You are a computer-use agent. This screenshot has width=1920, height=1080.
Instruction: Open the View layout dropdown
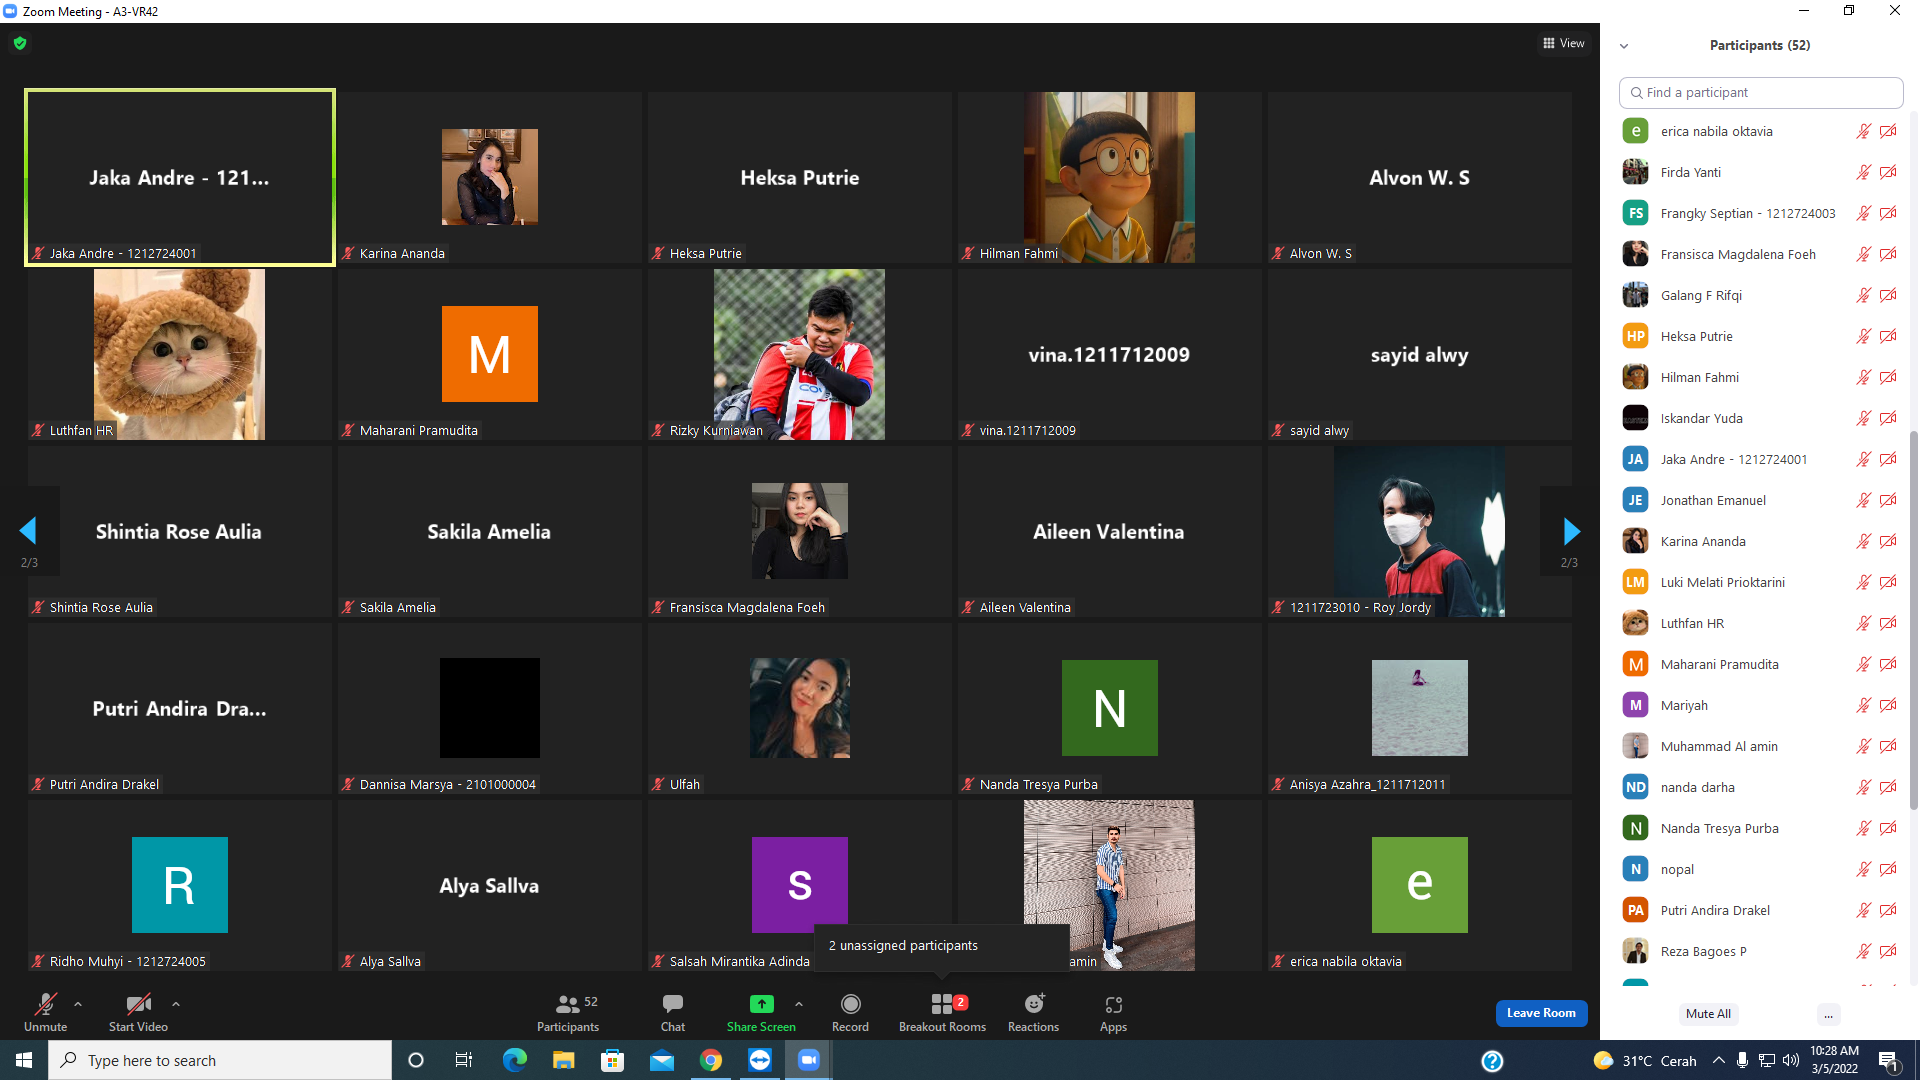point(1564,43)
